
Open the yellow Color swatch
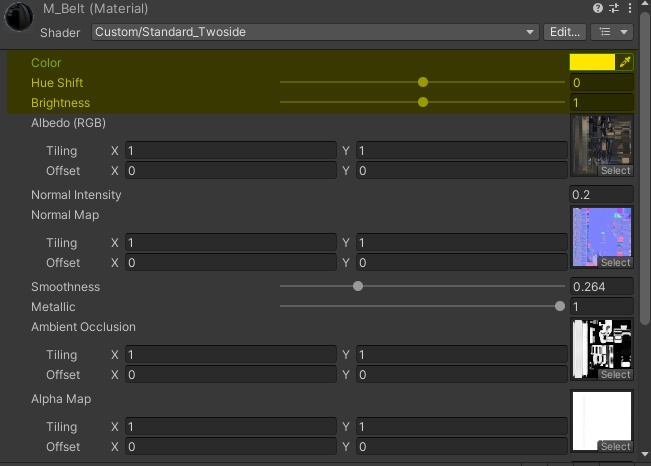coord(592,62)
